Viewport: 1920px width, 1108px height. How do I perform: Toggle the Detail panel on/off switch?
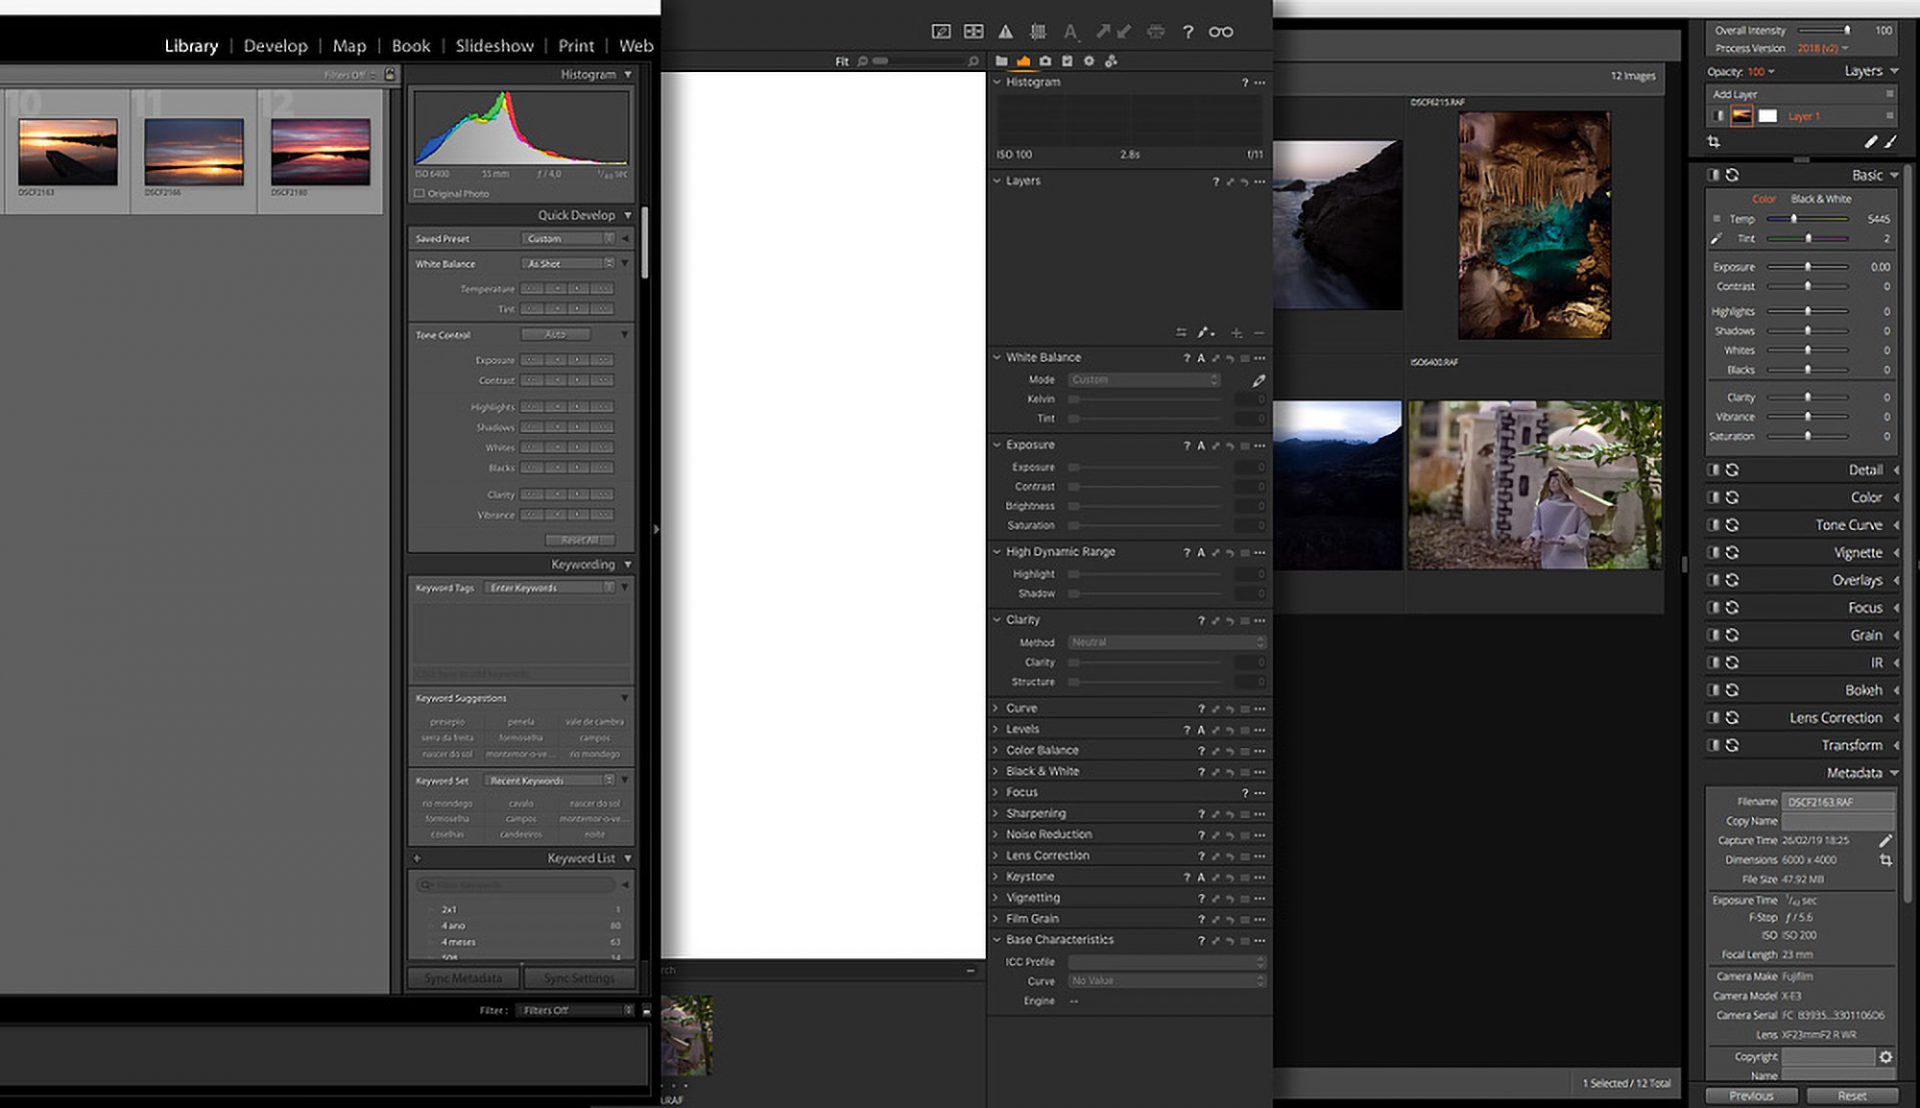pyautogui.click(x=1713, y=470)
